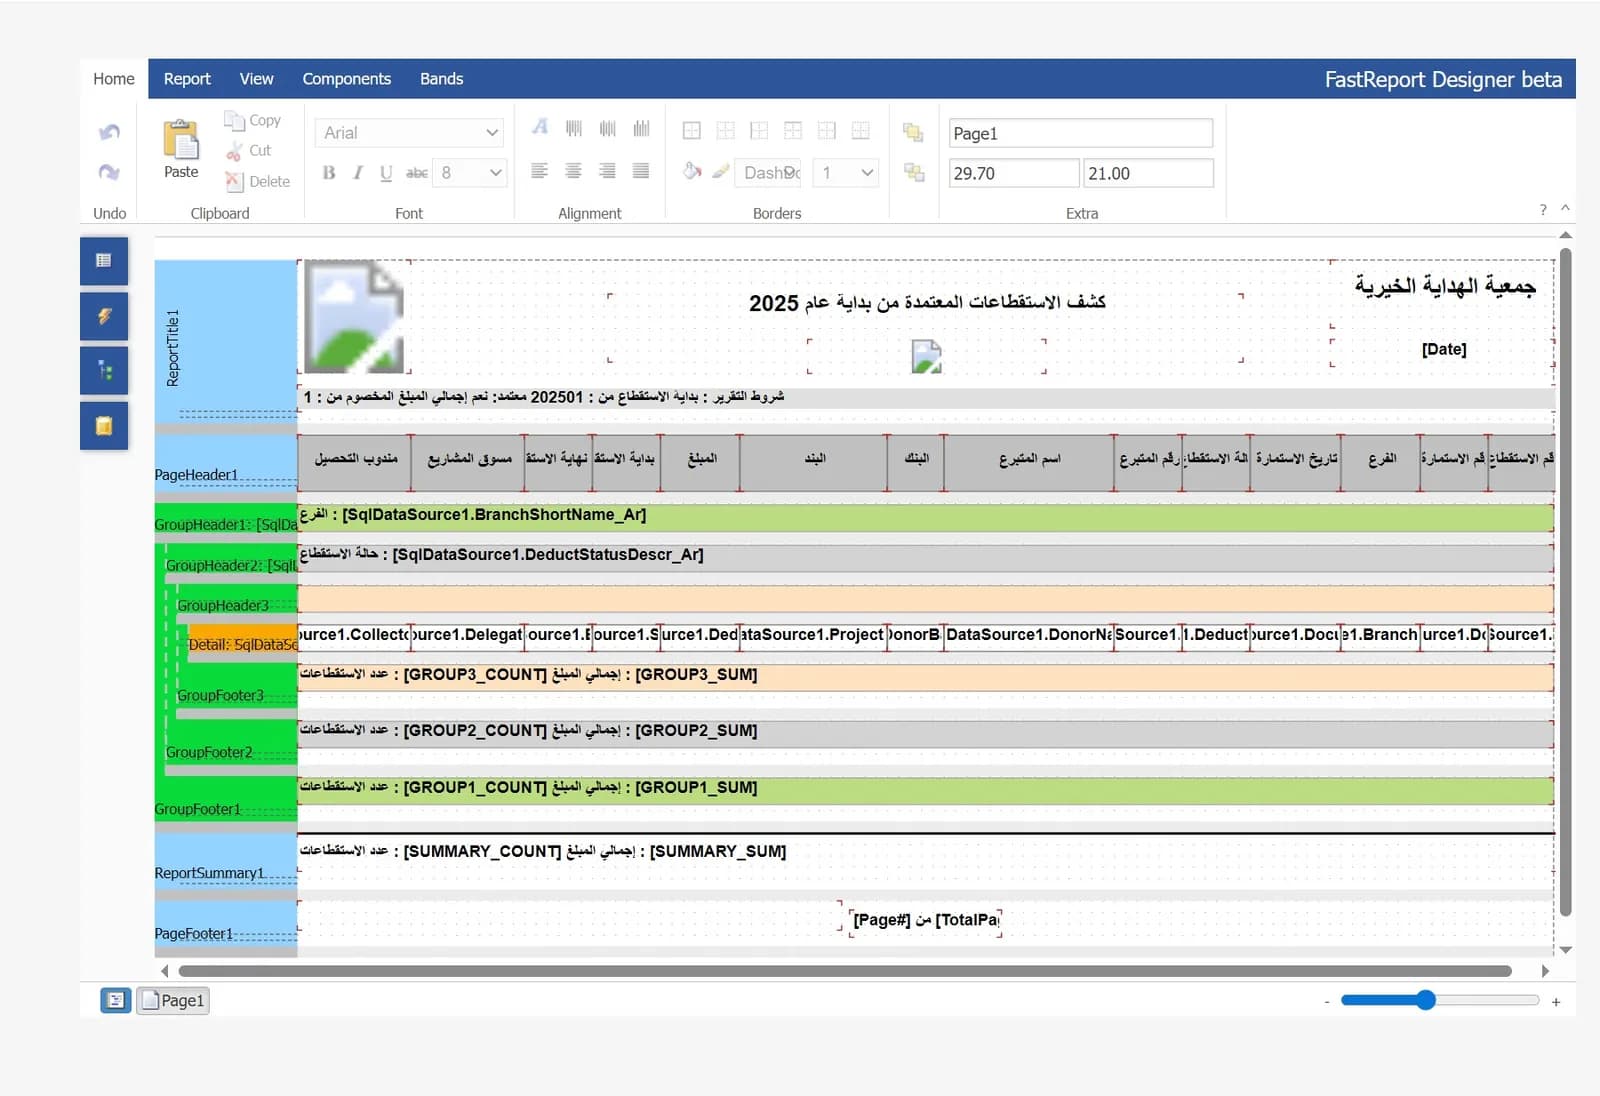Select the Page1 tab at bottom
The height and width of the screenshot is (1096, 1600).
(173, 1000)
